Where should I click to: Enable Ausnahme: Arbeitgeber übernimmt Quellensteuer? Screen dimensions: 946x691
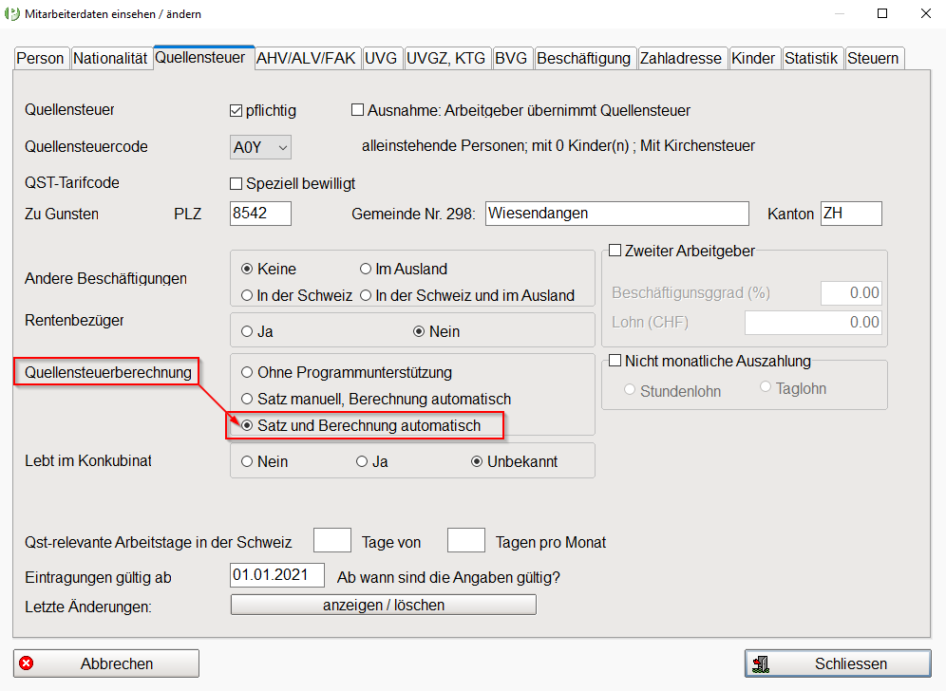coord(358,110)
